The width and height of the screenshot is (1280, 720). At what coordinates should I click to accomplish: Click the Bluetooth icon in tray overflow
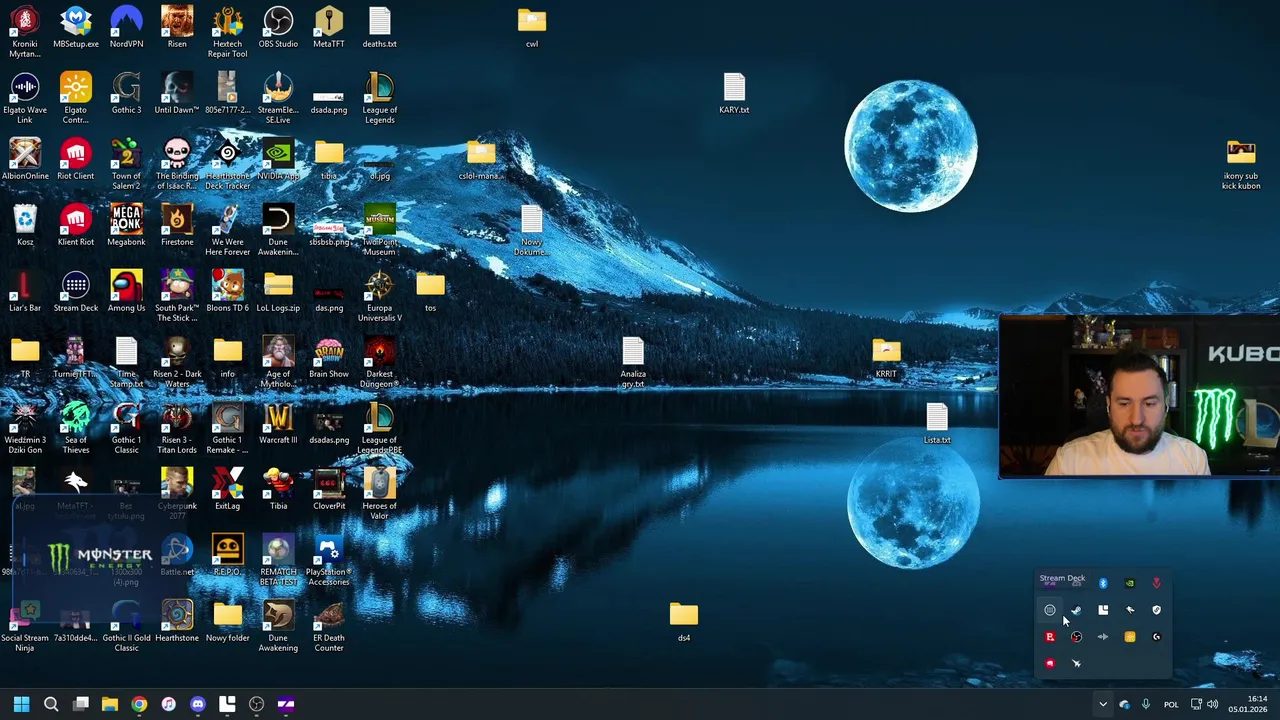point(1103,583)
